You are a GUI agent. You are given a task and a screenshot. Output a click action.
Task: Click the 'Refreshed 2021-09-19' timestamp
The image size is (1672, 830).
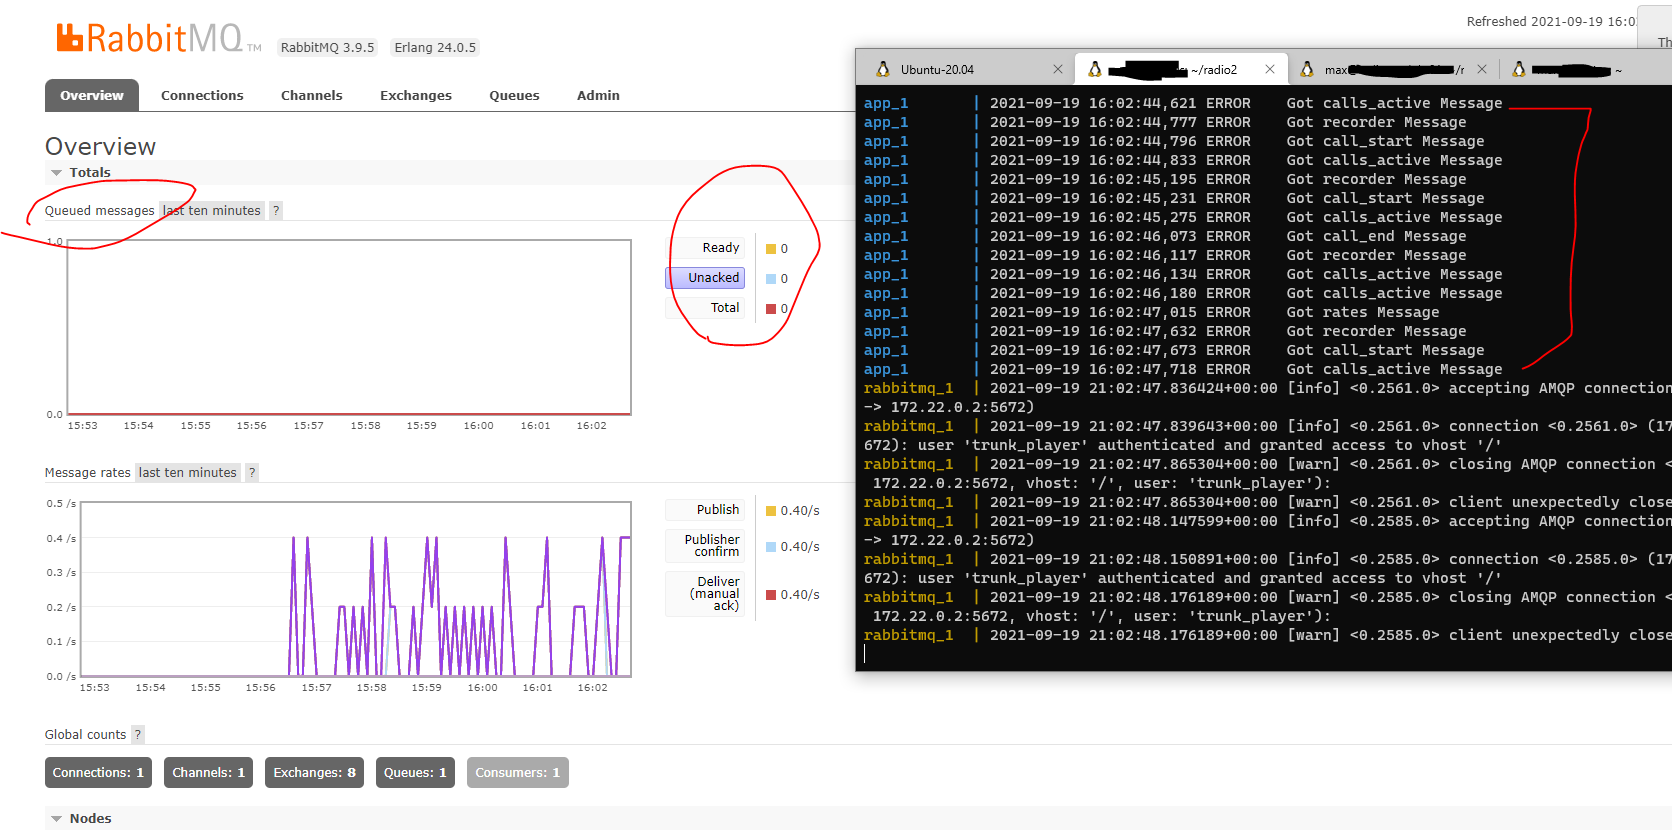click(x=1551, y=21)
